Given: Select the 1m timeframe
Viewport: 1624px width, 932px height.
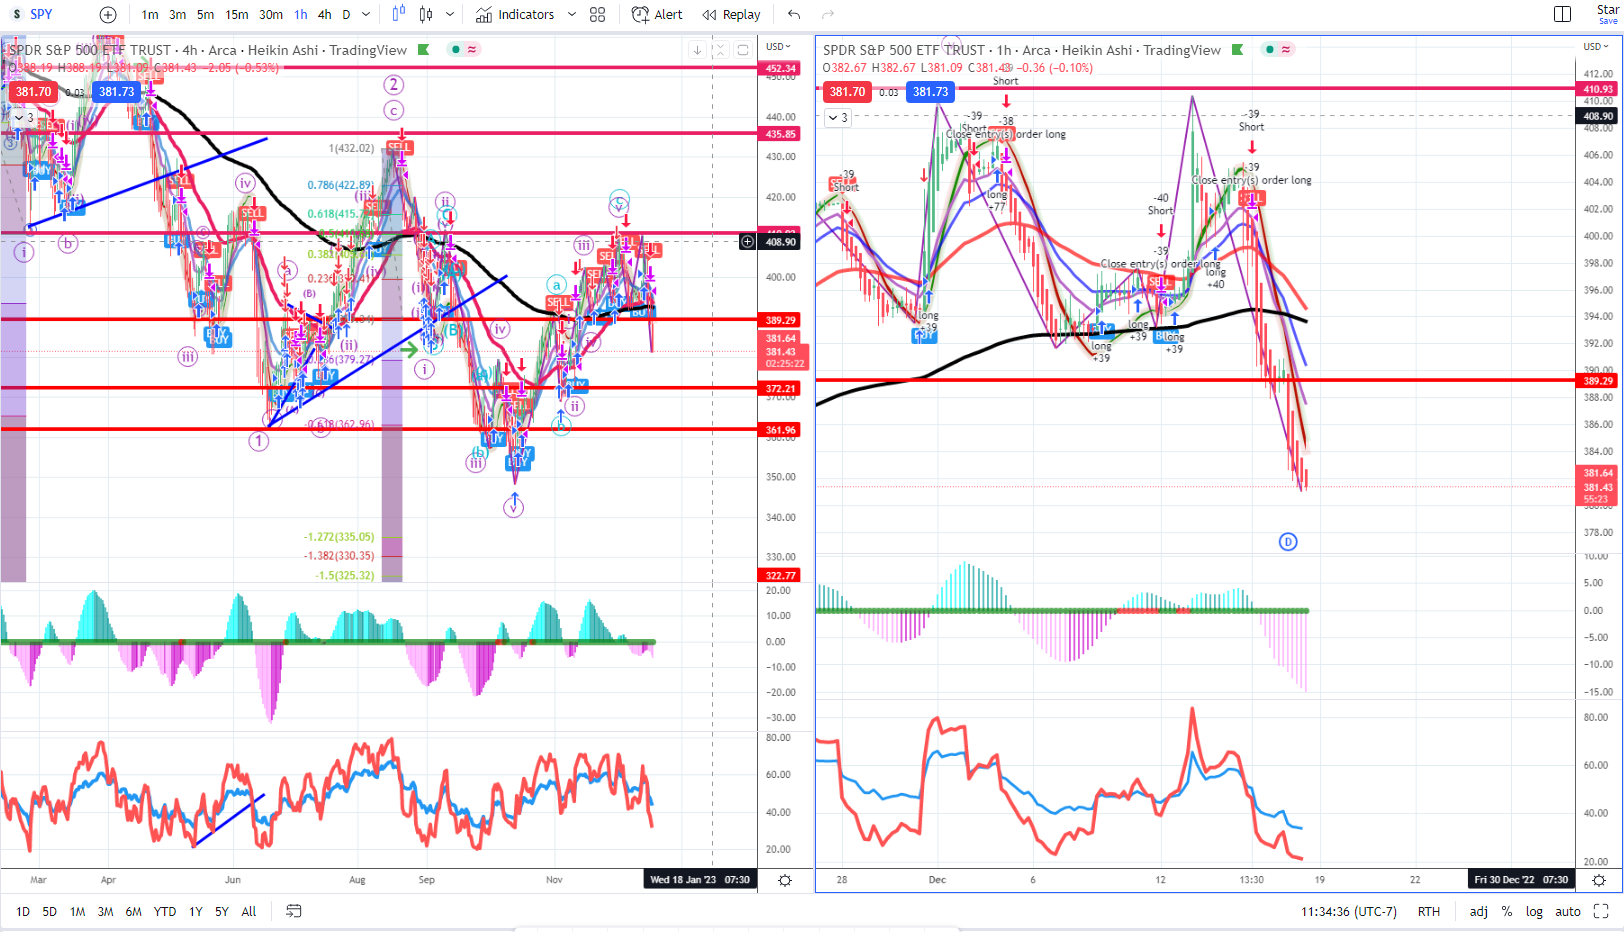Looking at the screenshot, I should click(x=150, y=14).
